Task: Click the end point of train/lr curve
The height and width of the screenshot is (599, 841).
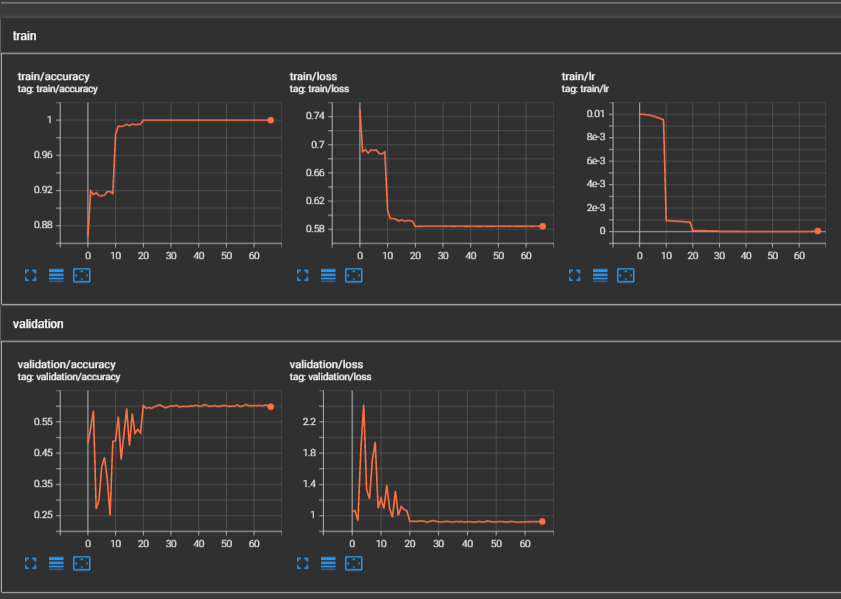Action: 817,231
